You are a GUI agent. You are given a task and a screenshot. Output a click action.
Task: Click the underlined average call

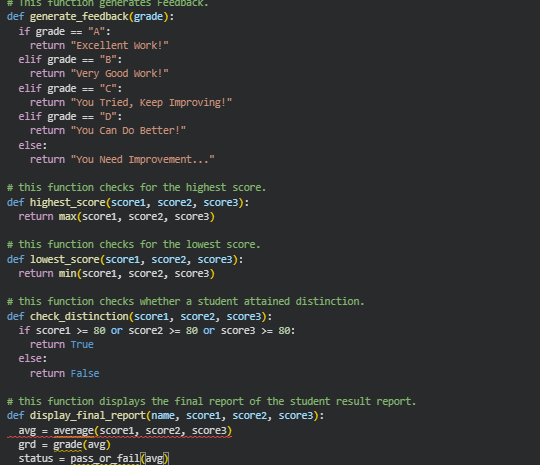click(143, 431)
